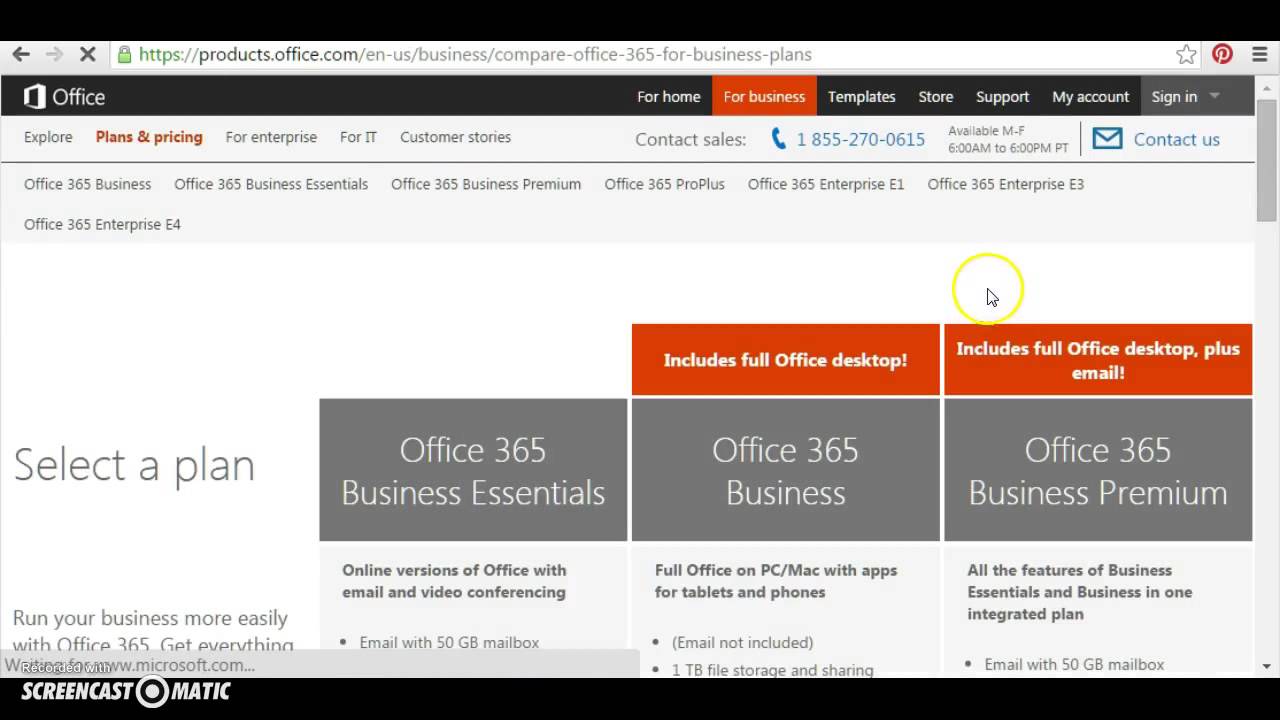Select the gray Office 365 Business plan header
Viewport: 1280px width, 720px height.
coord(785,470)
